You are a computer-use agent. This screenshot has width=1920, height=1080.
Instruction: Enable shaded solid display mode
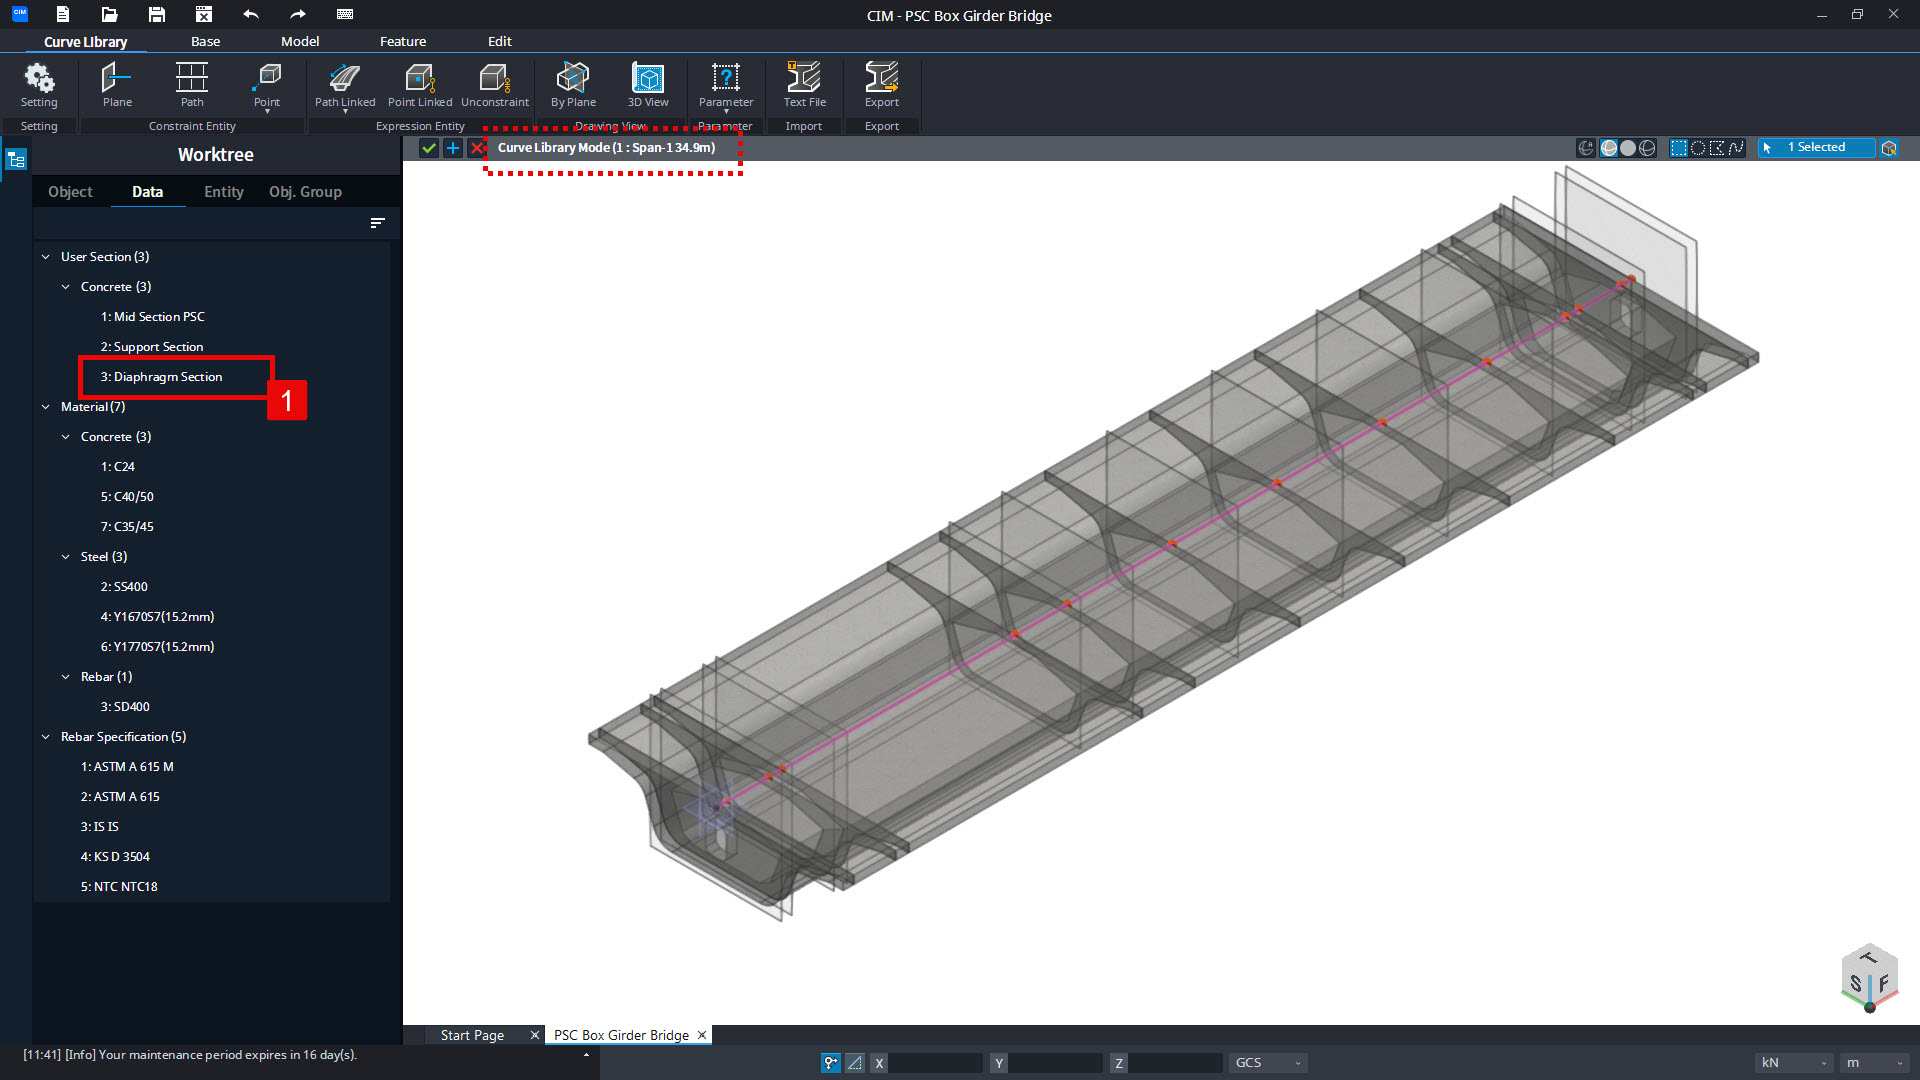[x=1627, y=147]
